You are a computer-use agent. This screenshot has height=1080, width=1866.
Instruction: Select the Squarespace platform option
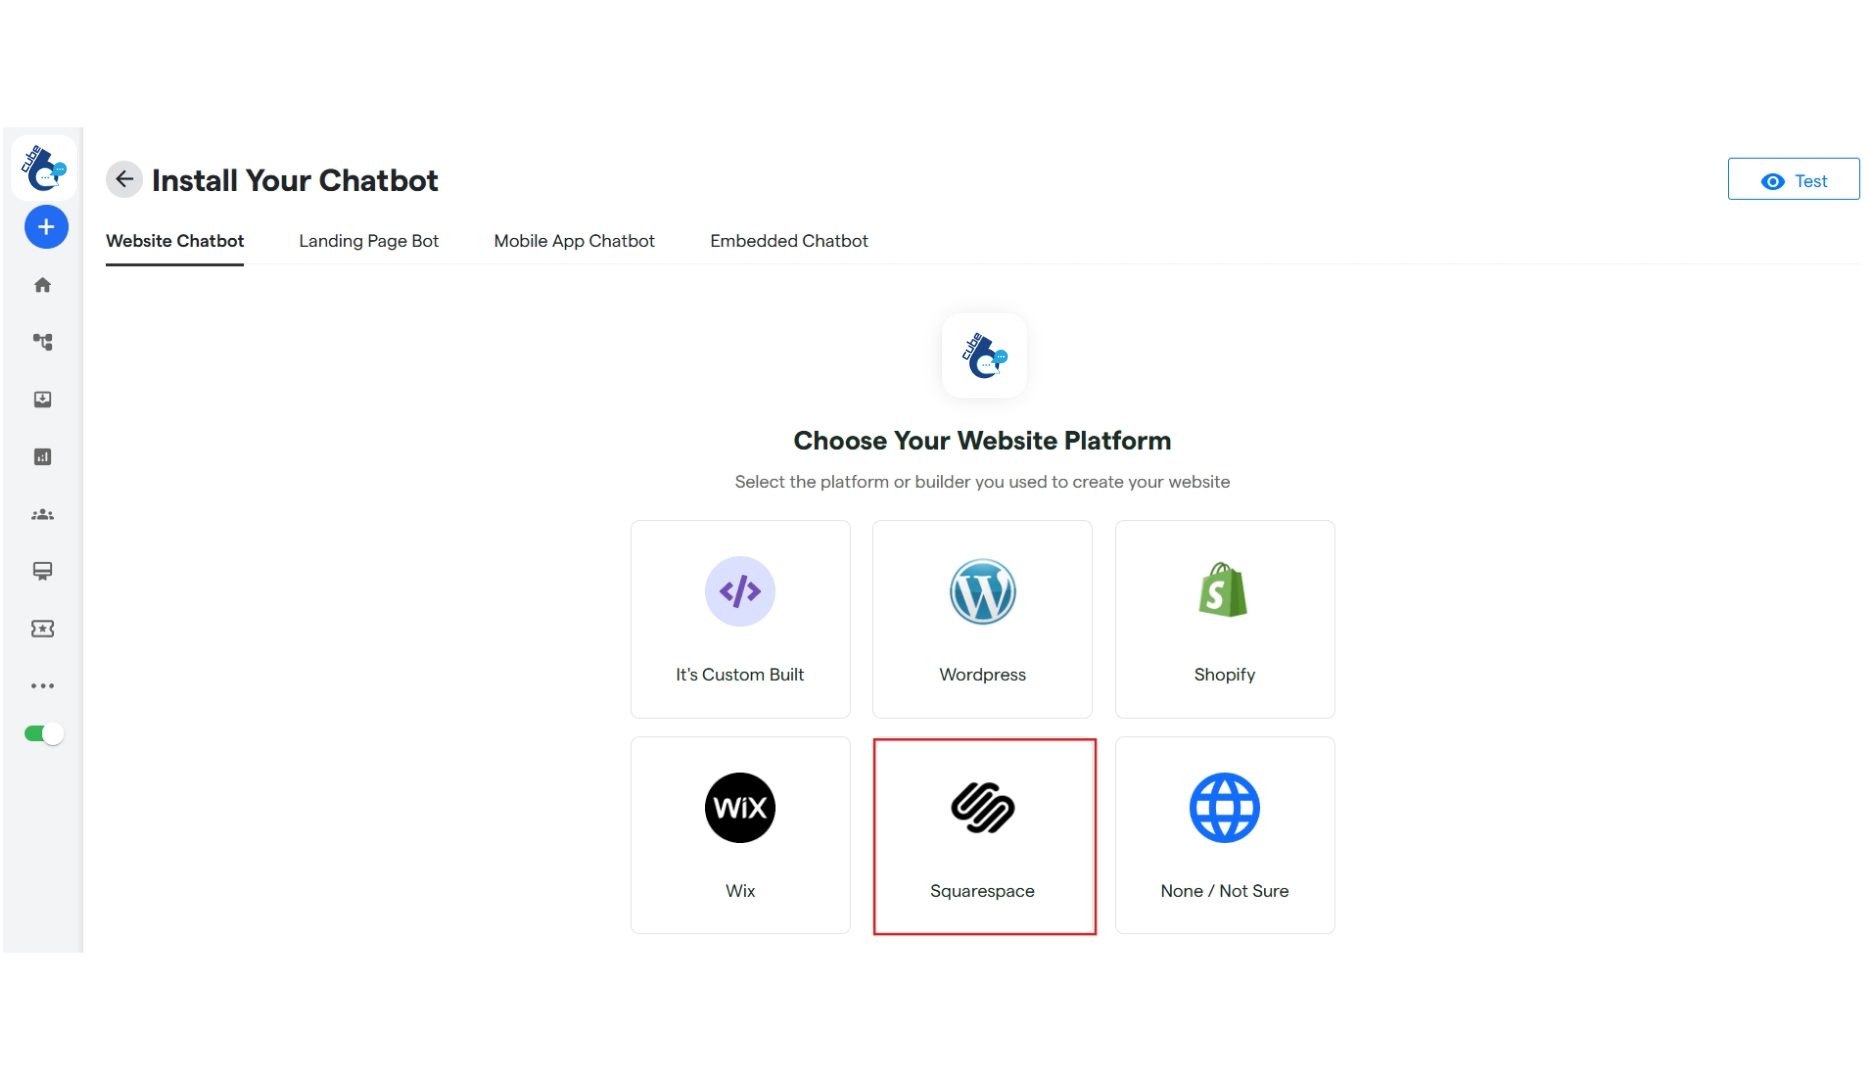[x=983, y=836]
